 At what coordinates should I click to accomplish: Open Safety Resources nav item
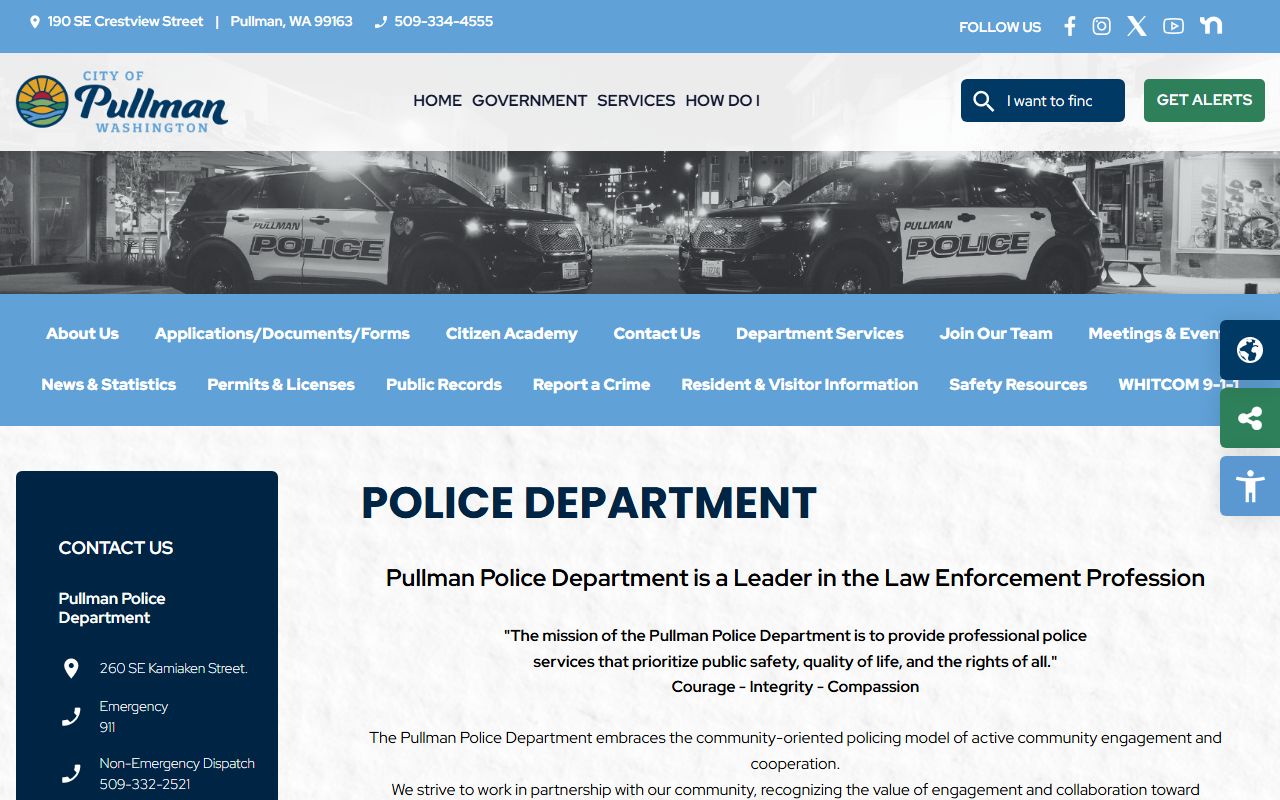click(1017, 384)
